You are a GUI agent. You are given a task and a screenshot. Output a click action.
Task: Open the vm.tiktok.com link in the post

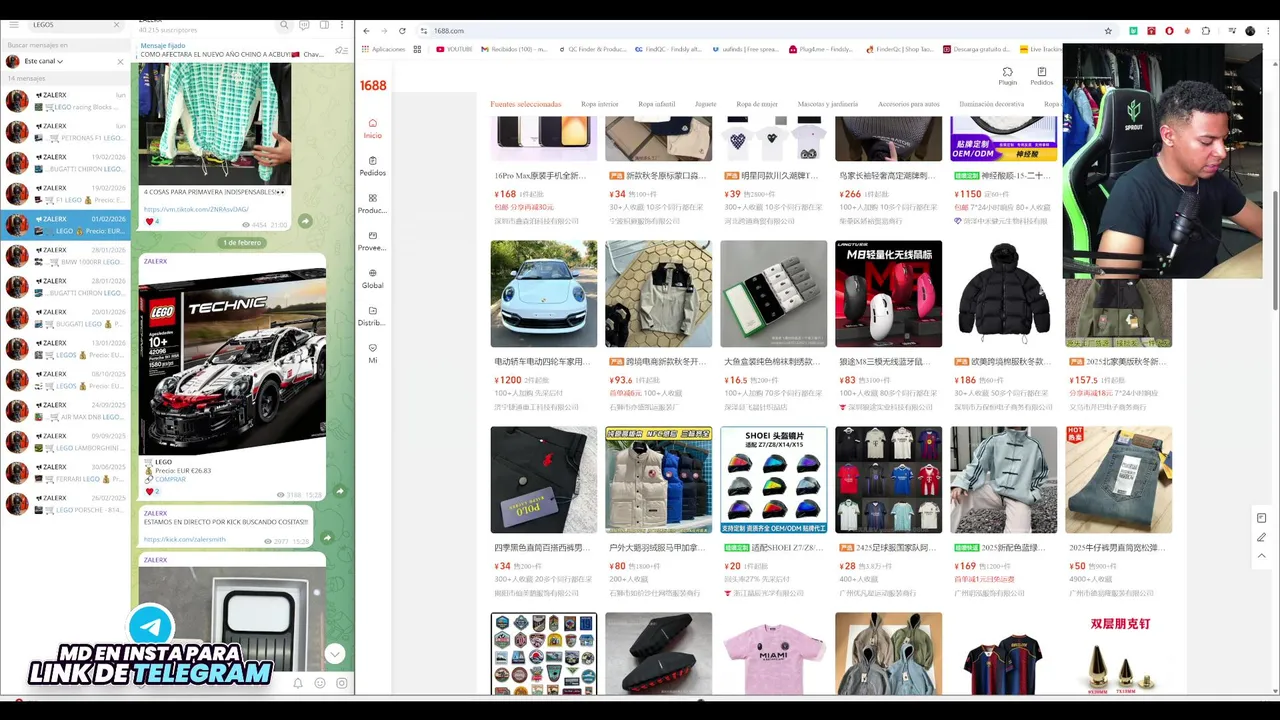coord(196,209)
